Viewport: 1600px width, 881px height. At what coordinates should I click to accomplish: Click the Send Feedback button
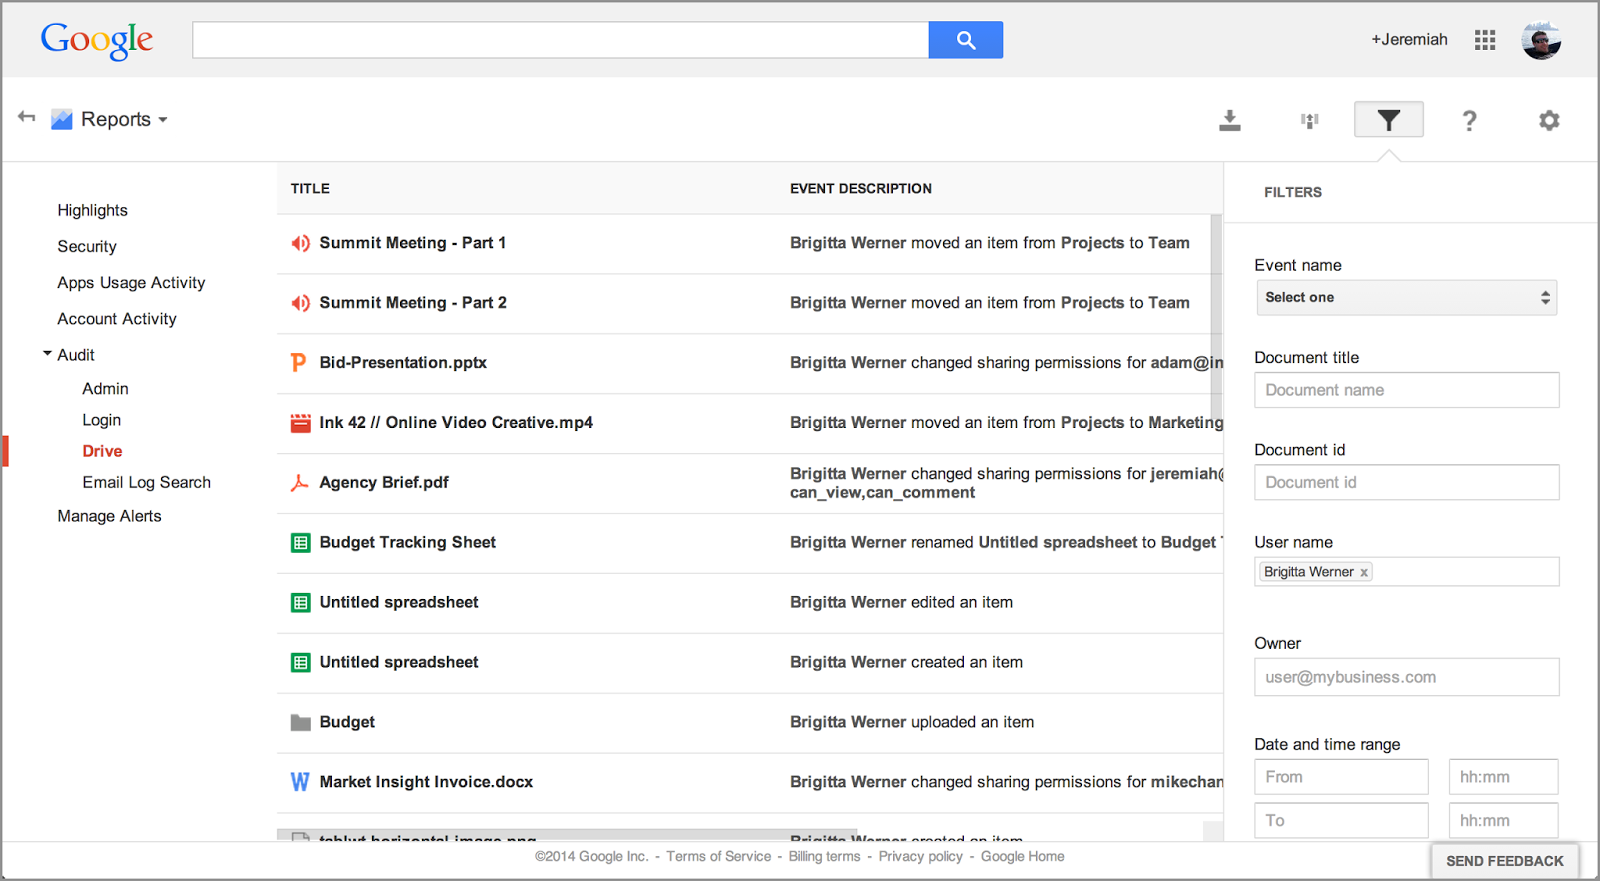click(1504, 861)
